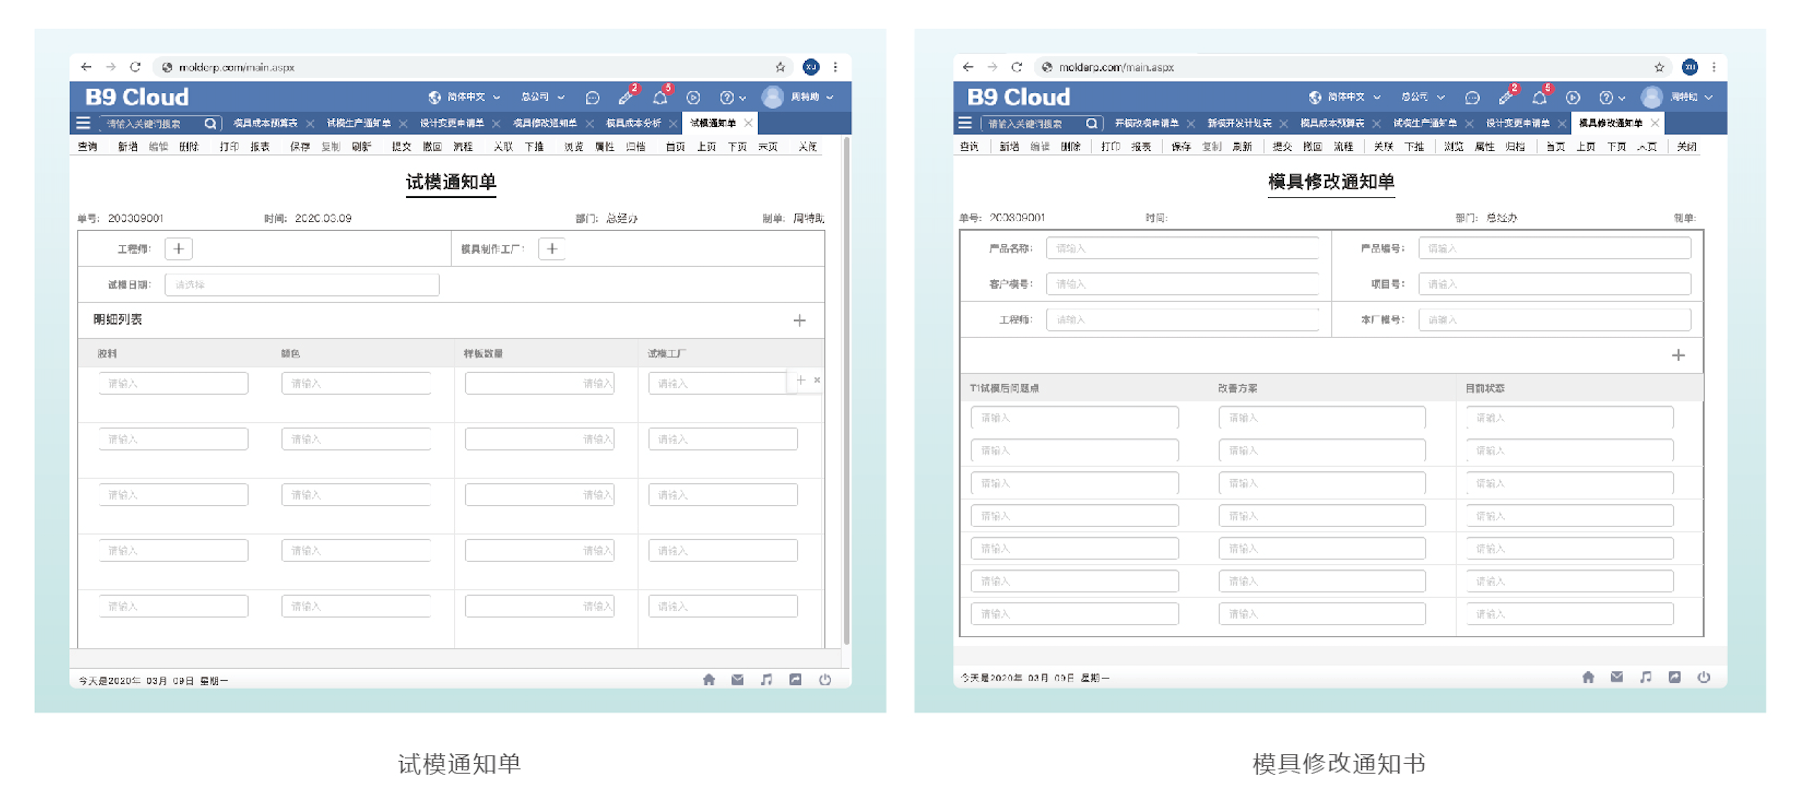Expand the 总公司 company dropdown in right window
The width and height of the screenshot is (1796, 808).
coord(1422,98)
